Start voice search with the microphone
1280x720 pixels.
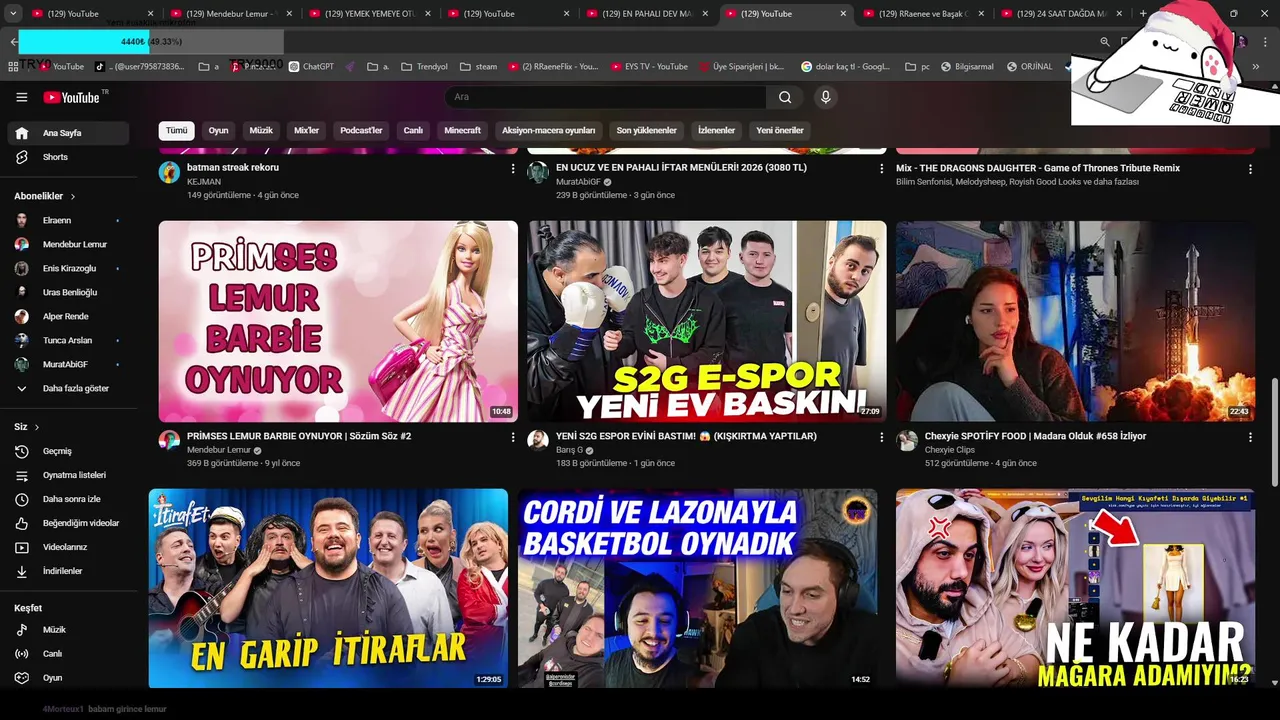[825, 97]
